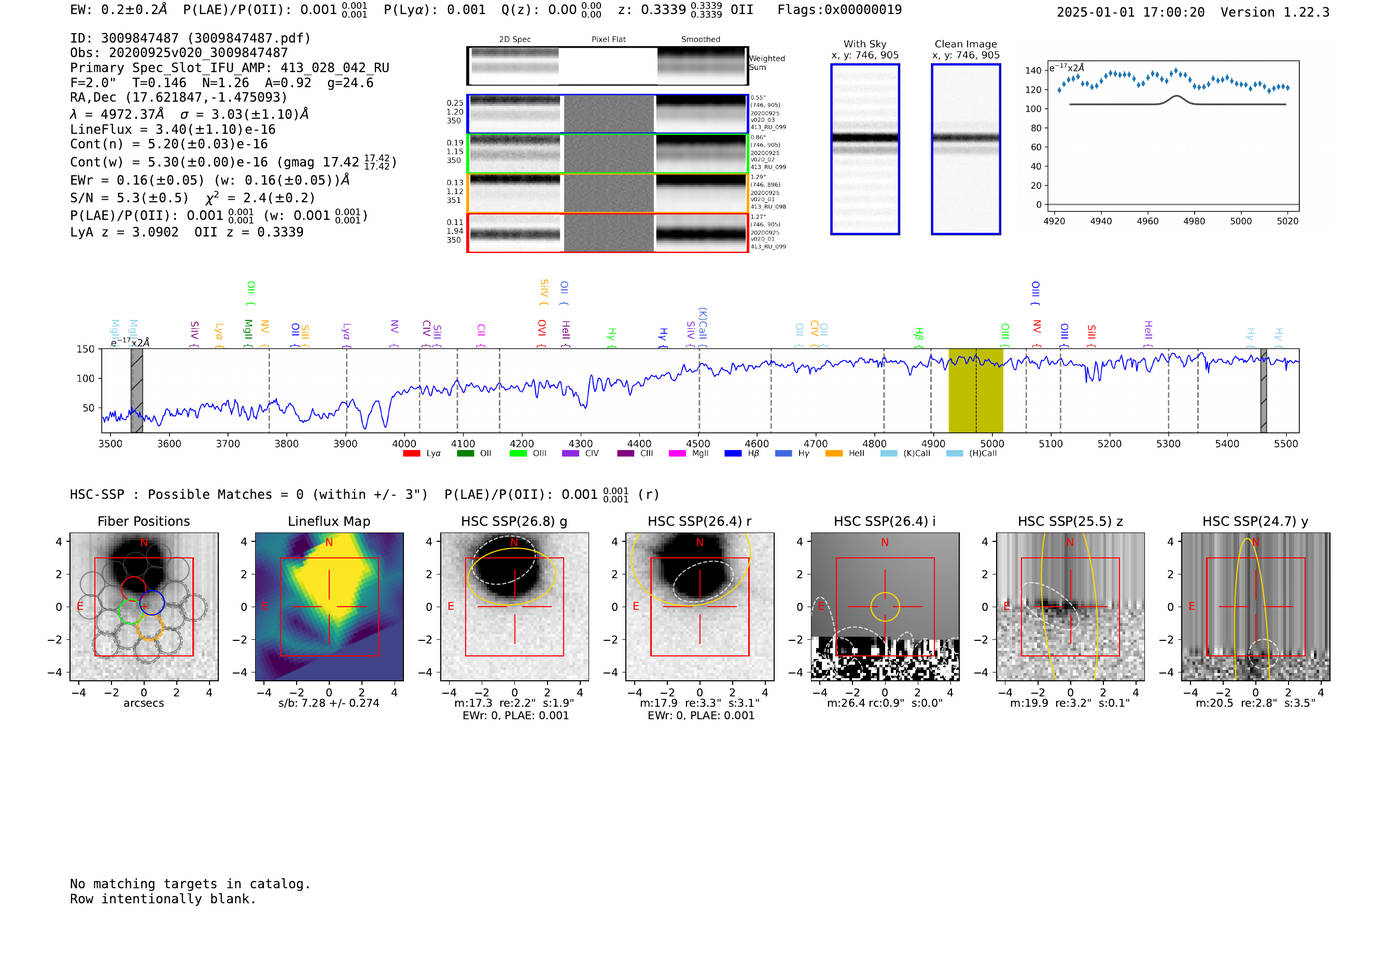Viewport: 1400px width, 953px height.
Task: Click the m:17.3 re:2.2" s:1.9" caption
Action: click(514, 703)
